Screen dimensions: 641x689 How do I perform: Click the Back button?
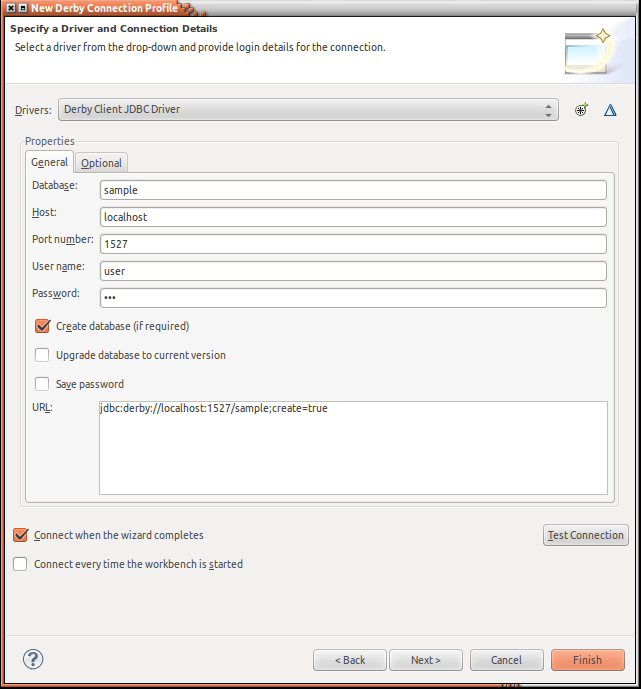(x=350, y=660)
